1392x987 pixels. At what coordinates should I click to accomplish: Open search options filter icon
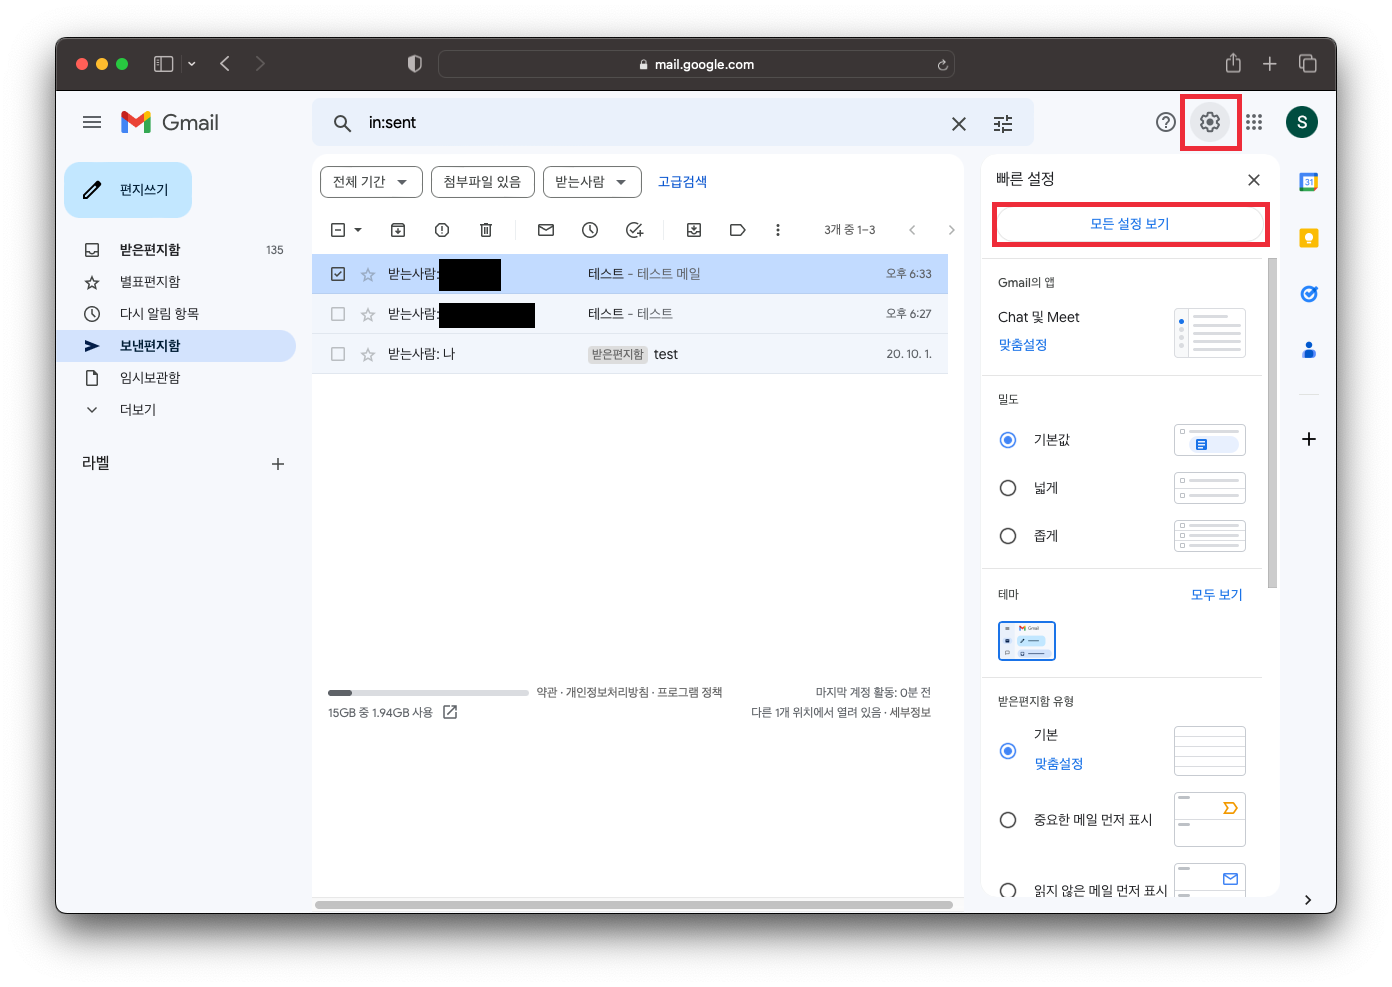(x=1003, y=124)
